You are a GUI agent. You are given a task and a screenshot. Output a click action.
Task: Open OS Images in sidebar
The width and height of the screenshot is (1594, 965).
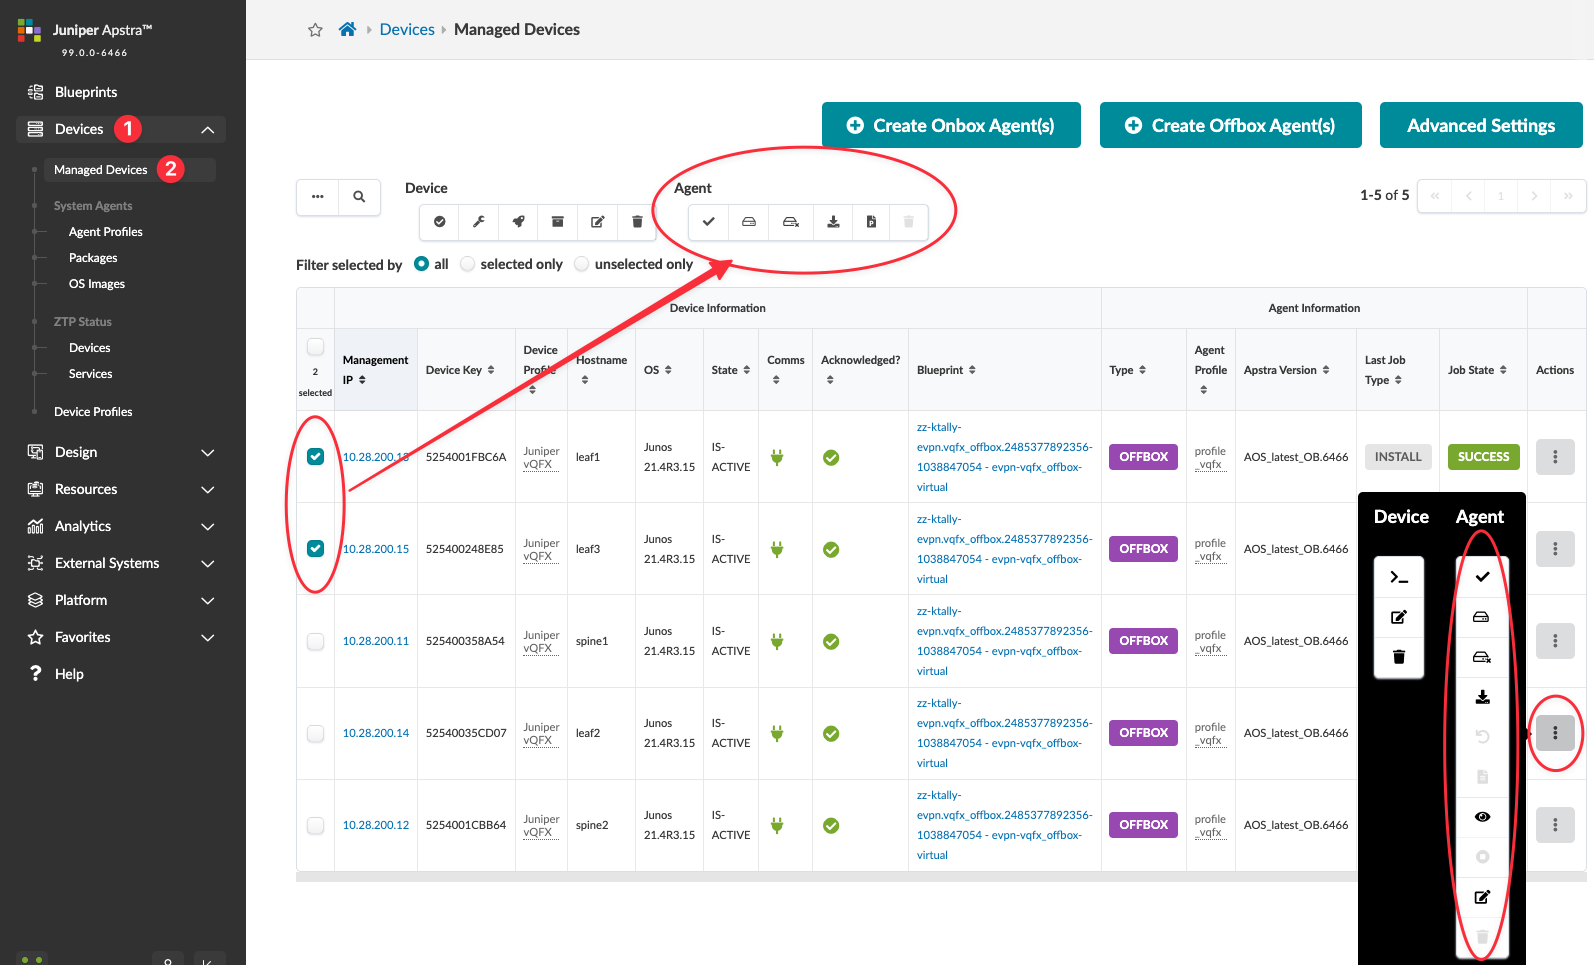[x=97, y=284]
